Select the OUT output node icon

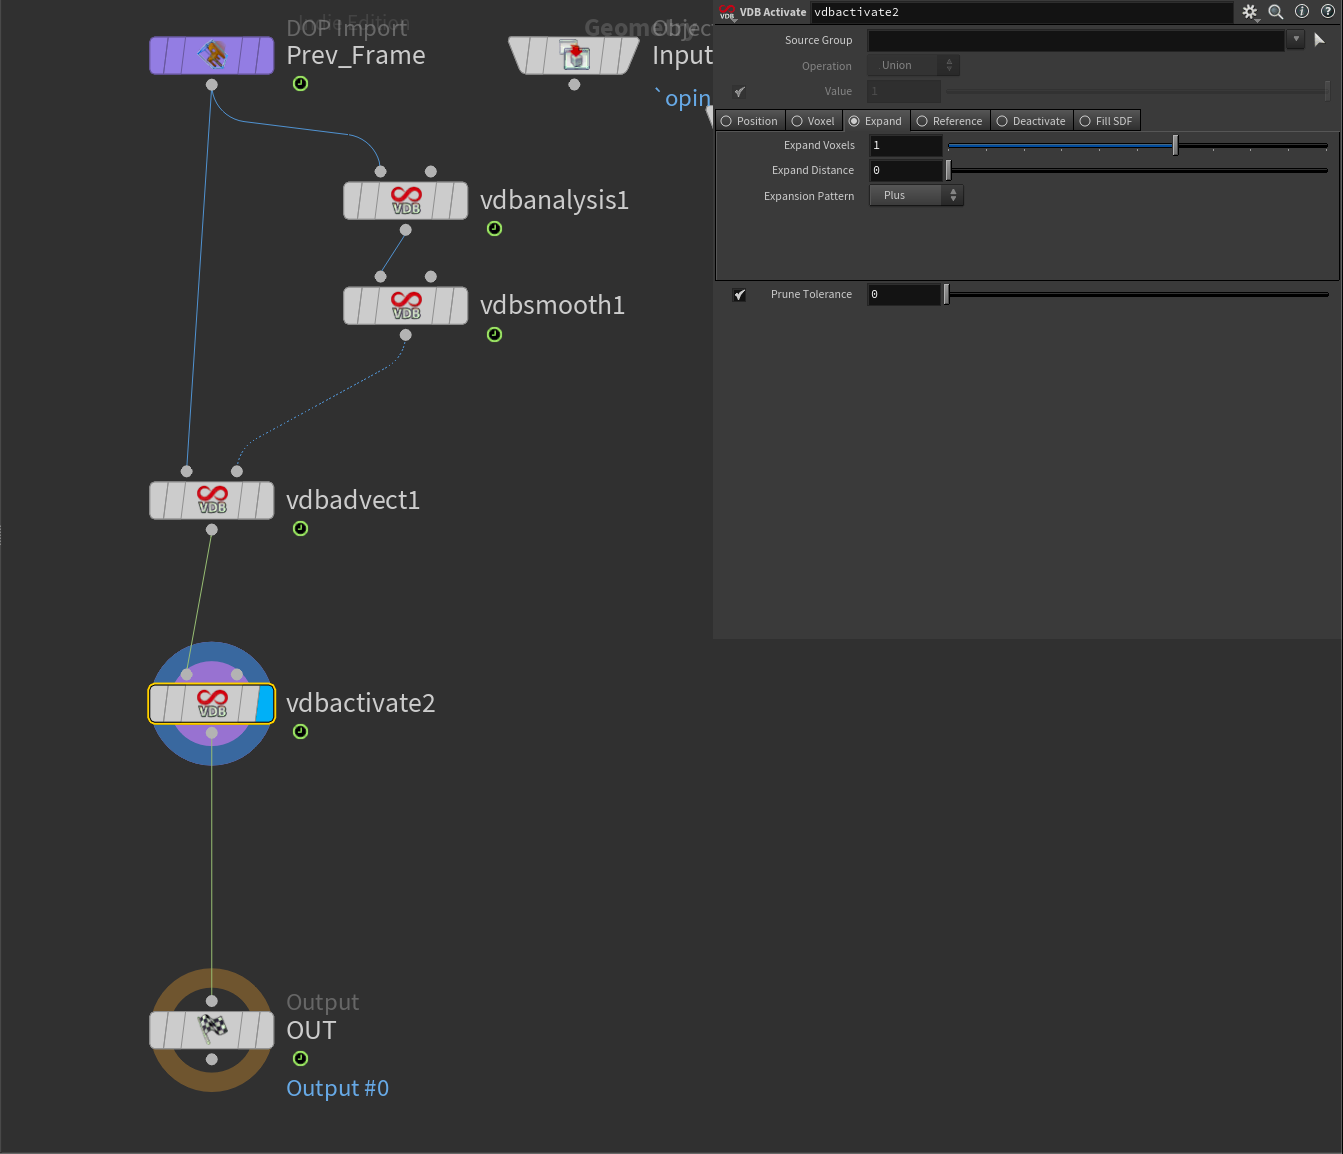click(212, 1030)
